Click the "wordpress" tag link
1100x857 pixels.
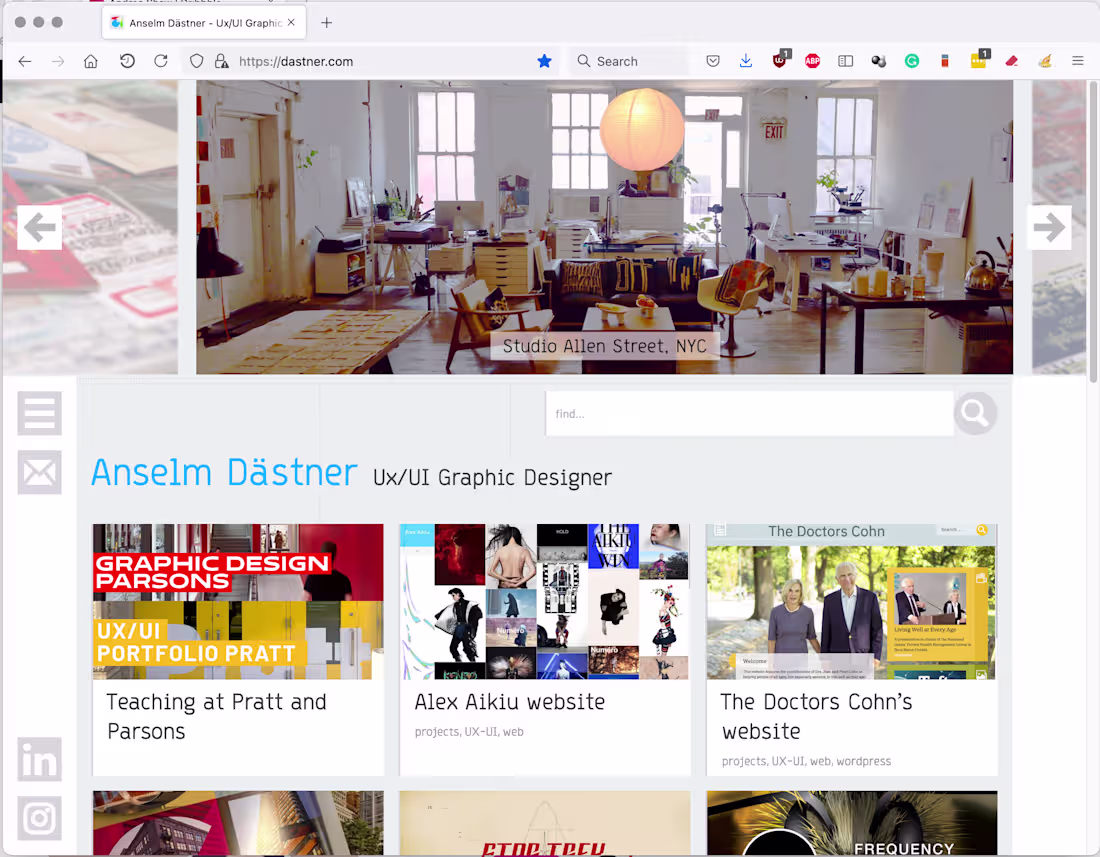(x=862, y=761)
